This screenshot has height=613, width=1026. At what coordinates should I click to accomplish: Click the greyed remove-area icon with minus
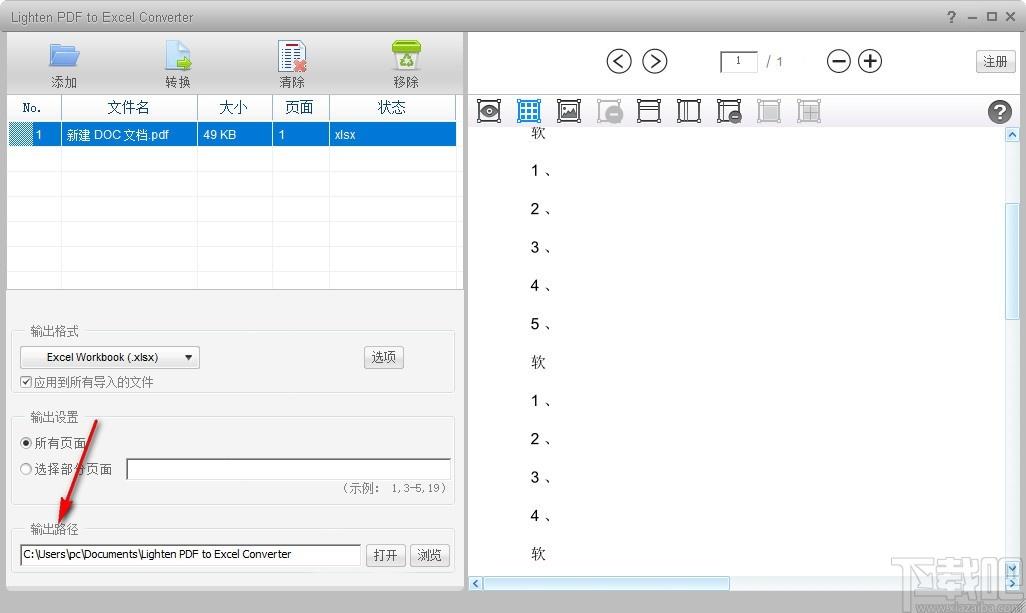609,111
